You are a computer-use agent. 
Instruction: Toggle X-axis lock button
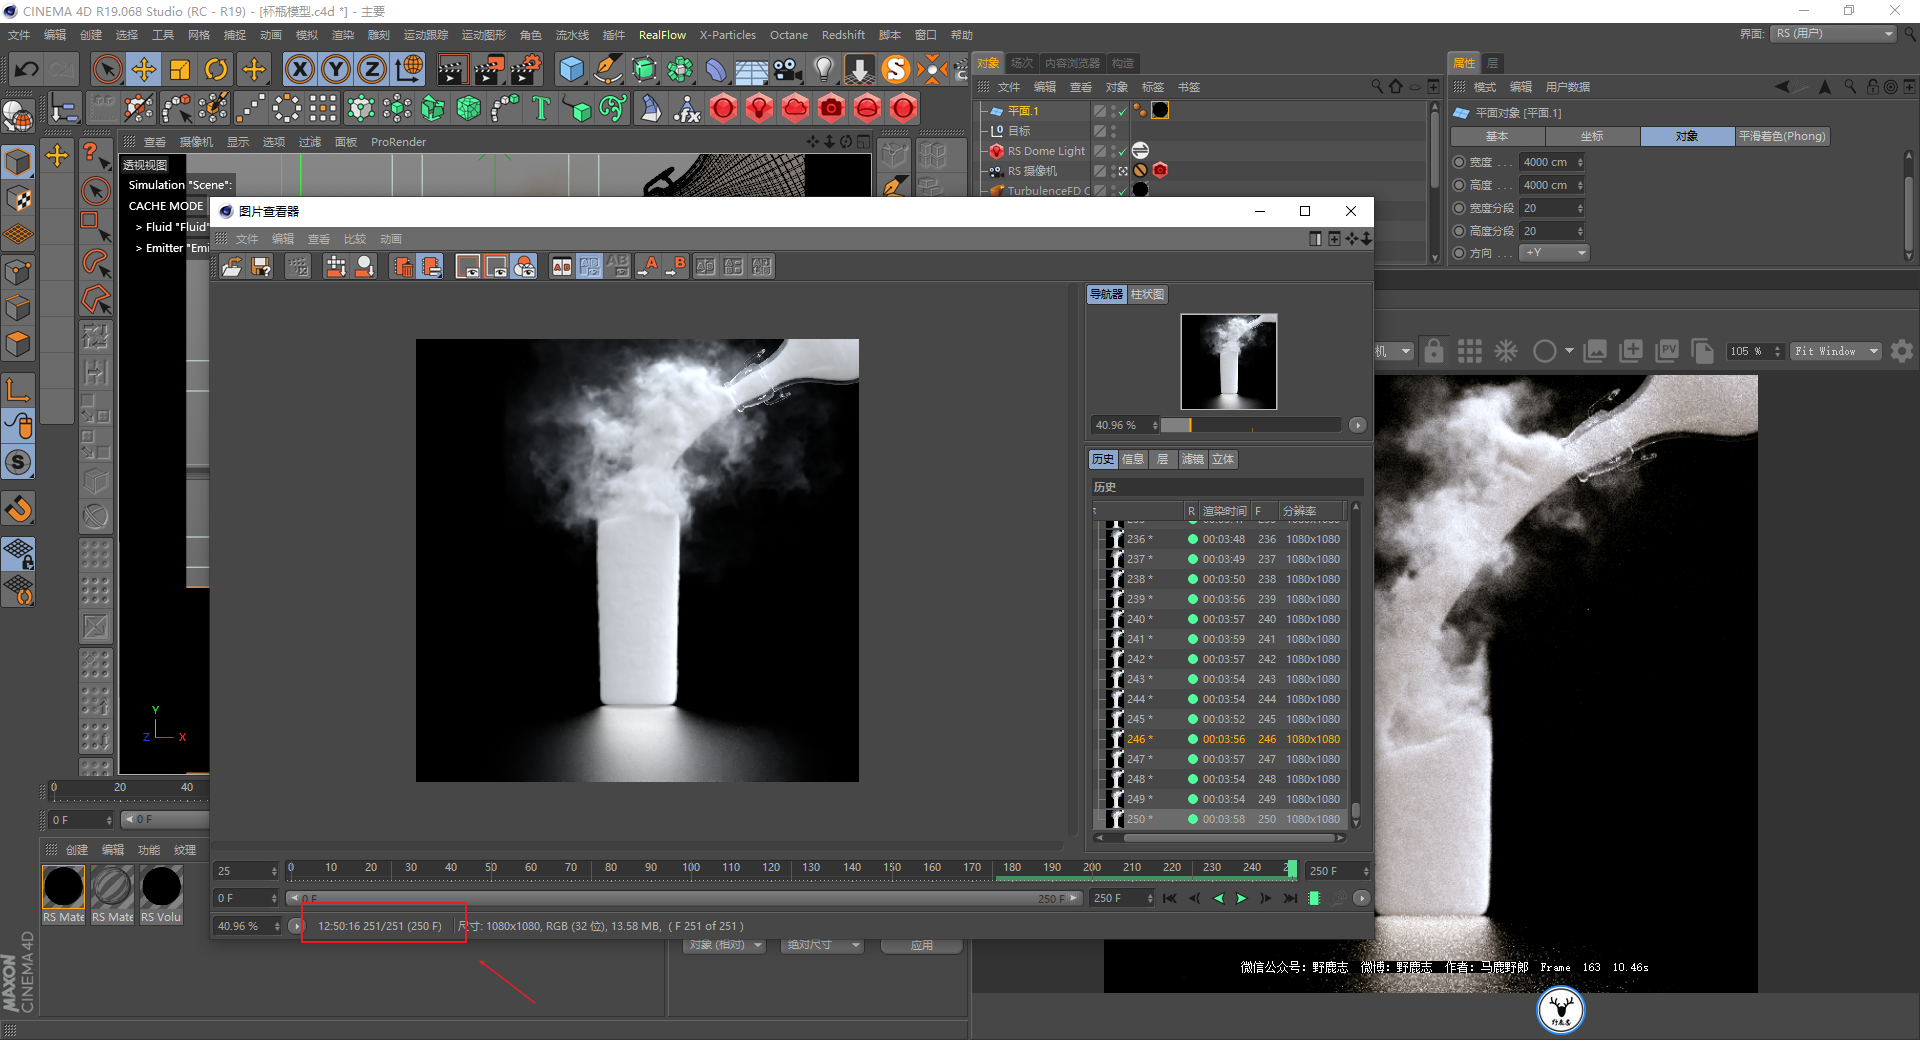click(299, 69)
